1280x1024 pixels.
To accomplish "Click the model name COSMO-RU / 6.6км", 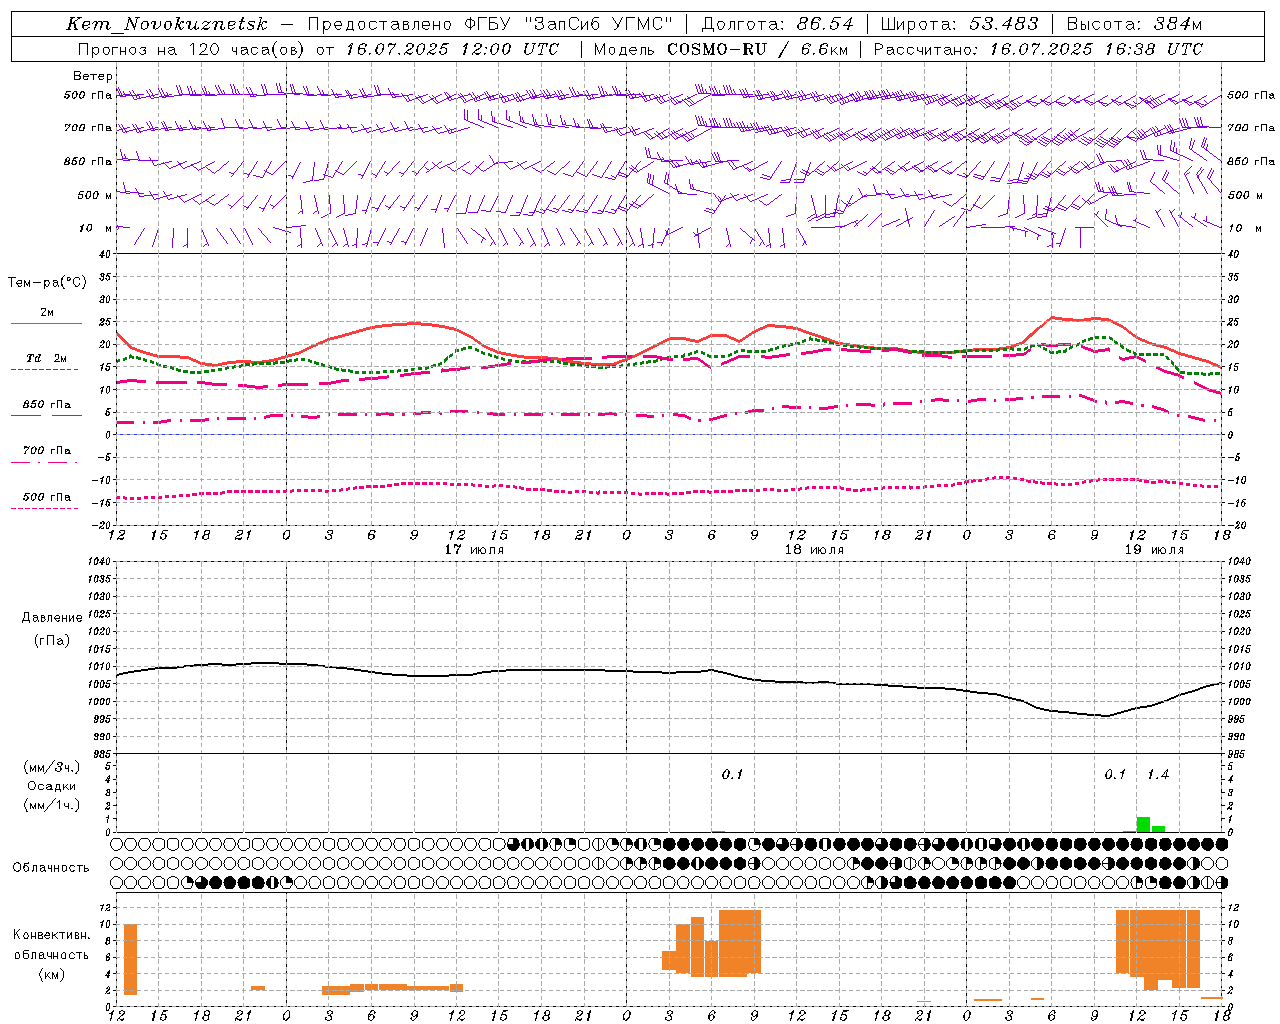I will click(x=757, y=49).
